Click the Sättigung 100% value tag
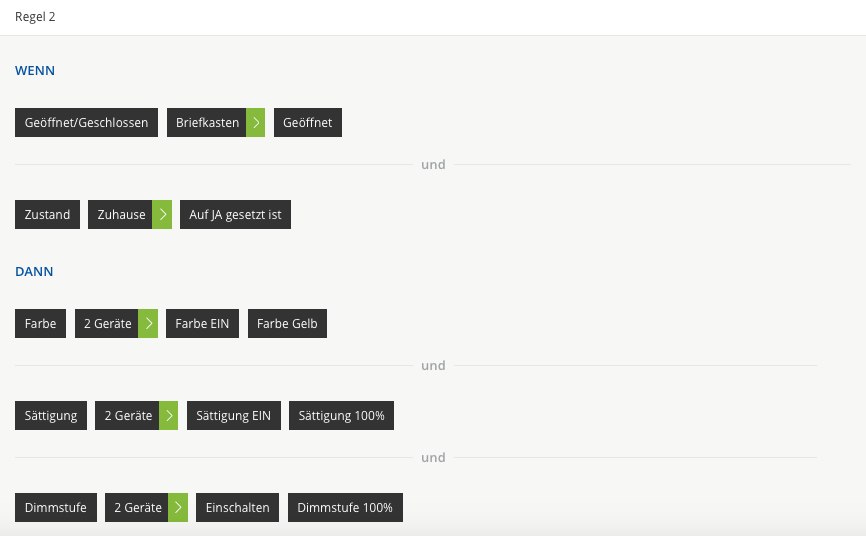The width and height of the screenshot is (866, 536). (x=341, y=416)
